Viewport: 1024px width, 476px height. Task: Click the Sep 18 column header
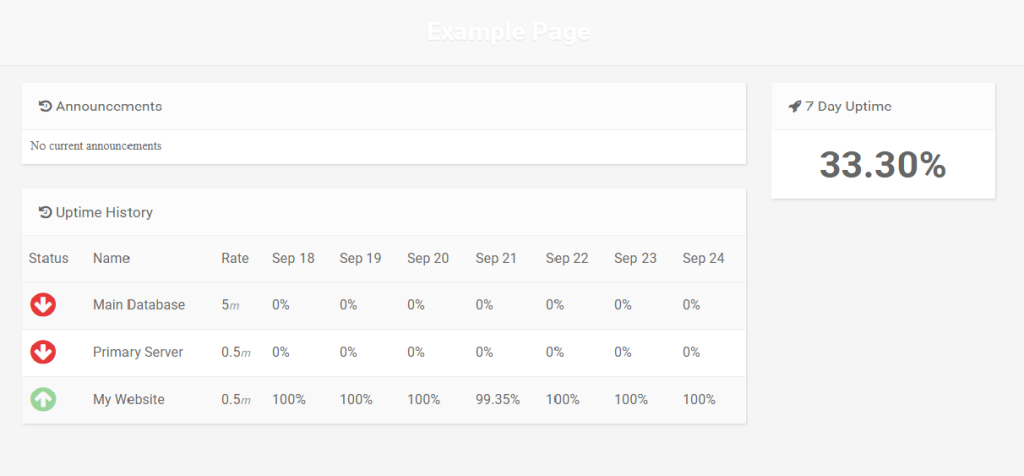[293, 258]
